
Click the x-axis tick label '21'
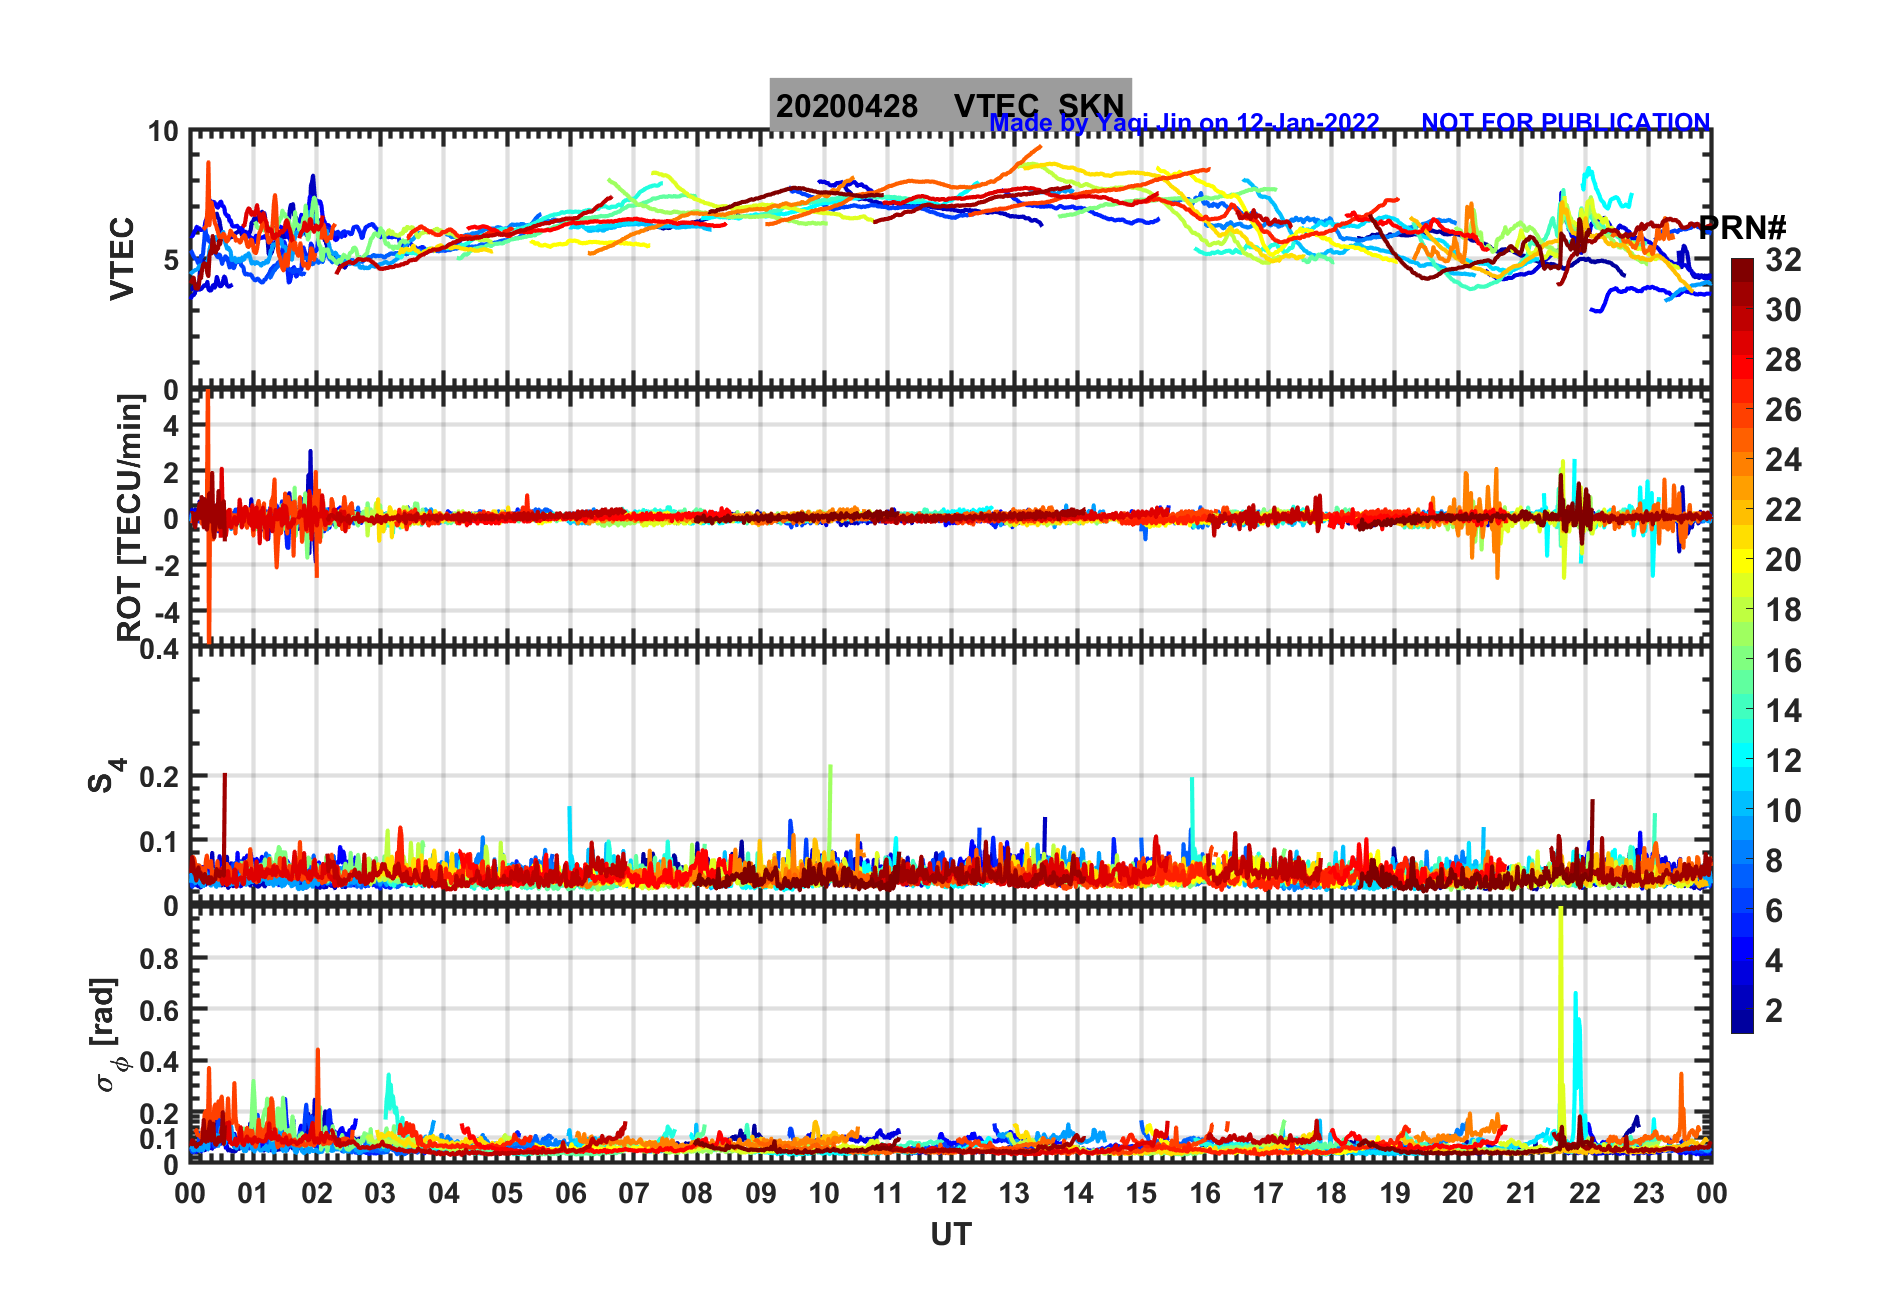(x=1522, y=1193)
